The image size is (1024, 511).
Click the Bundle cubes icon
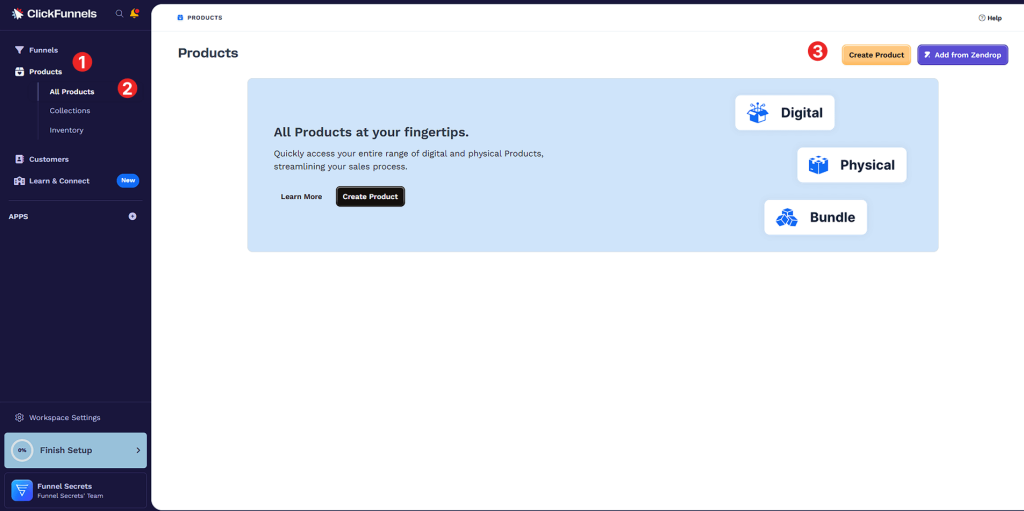coord(786,217)
